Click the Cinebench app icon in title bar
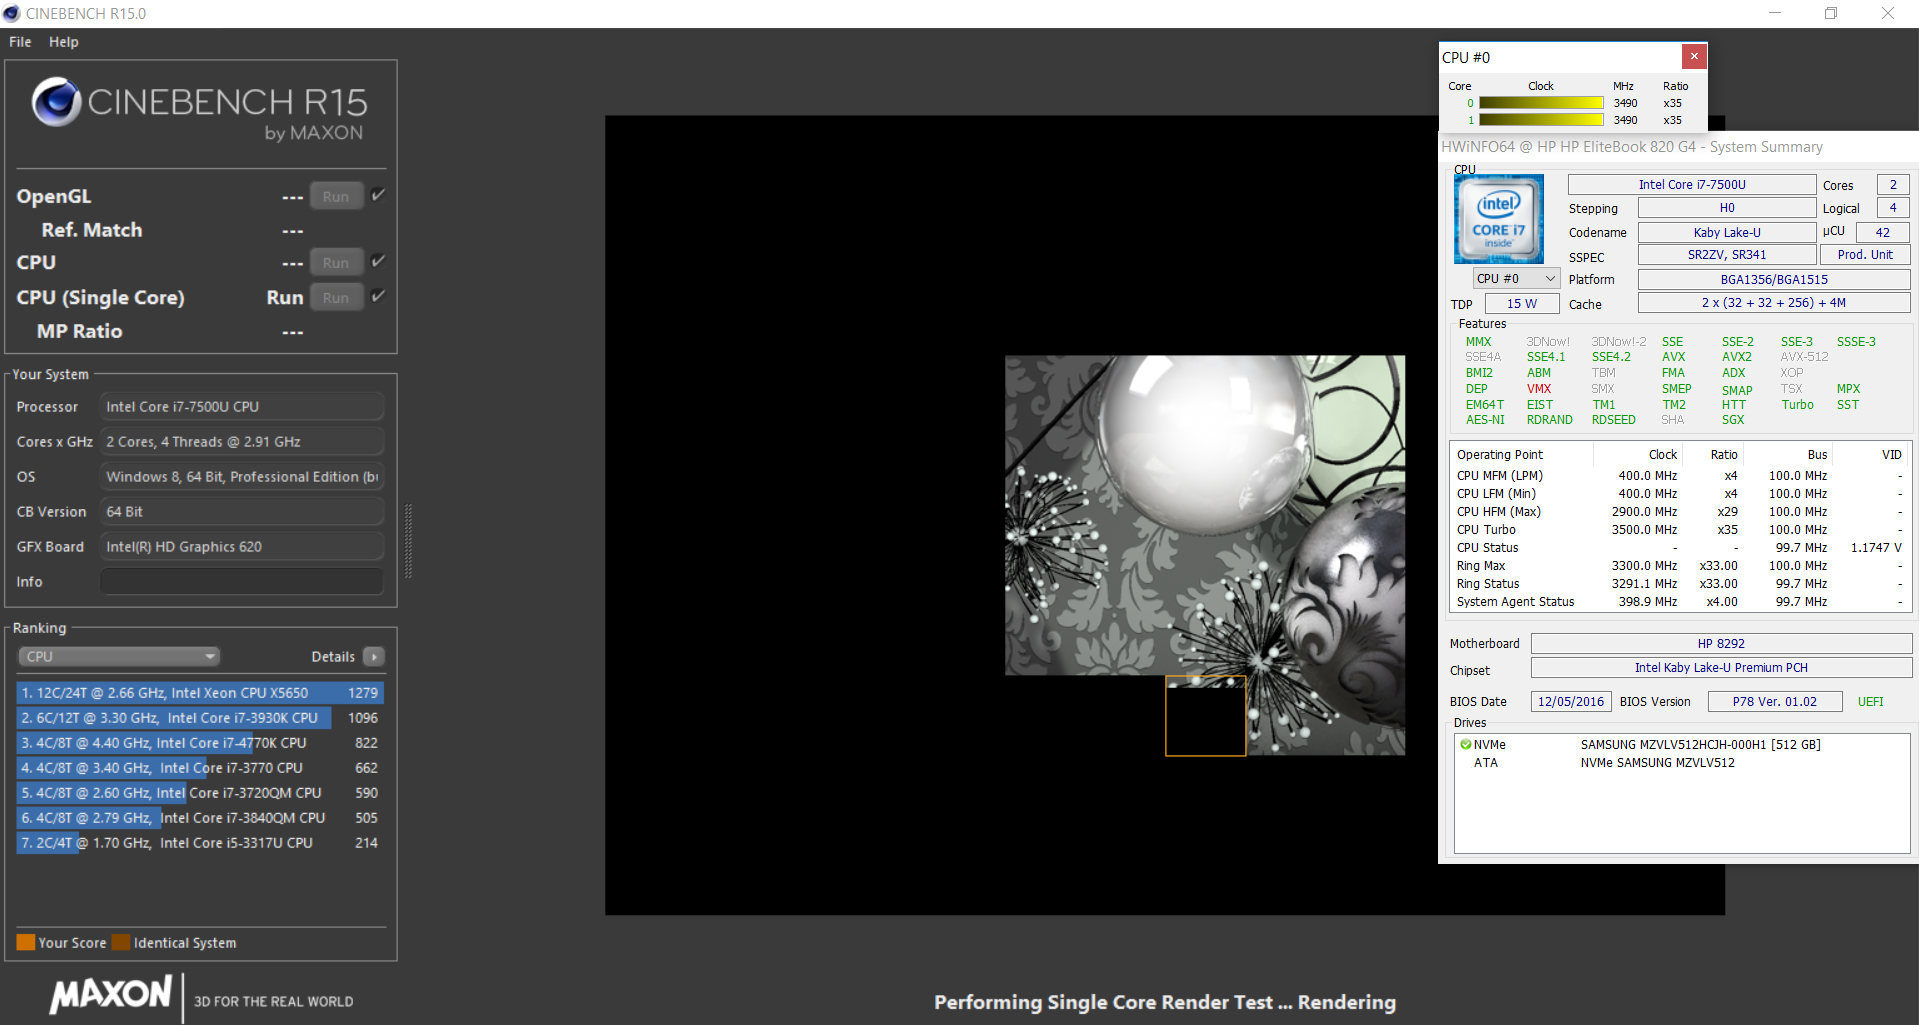Image resolution: width=1919 pixels, height=1025 pixels. pos(12,13)
